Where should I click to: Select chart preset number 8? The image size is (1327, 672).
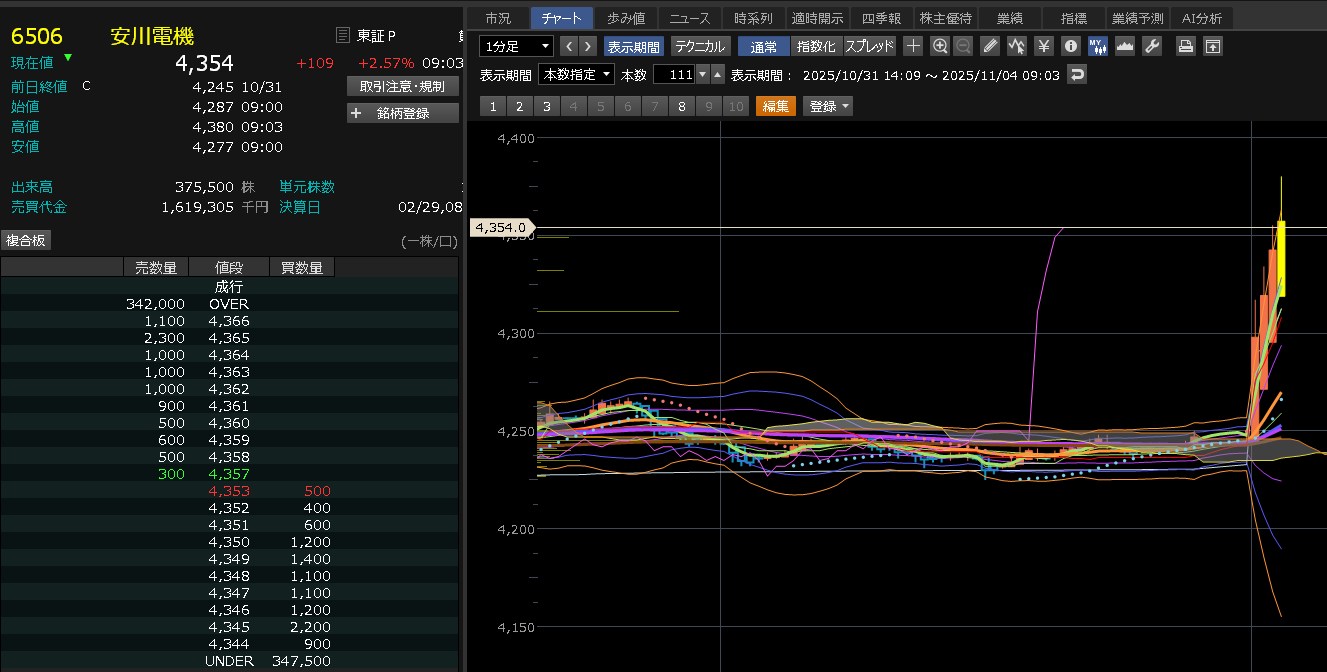[x=681, y=106]
